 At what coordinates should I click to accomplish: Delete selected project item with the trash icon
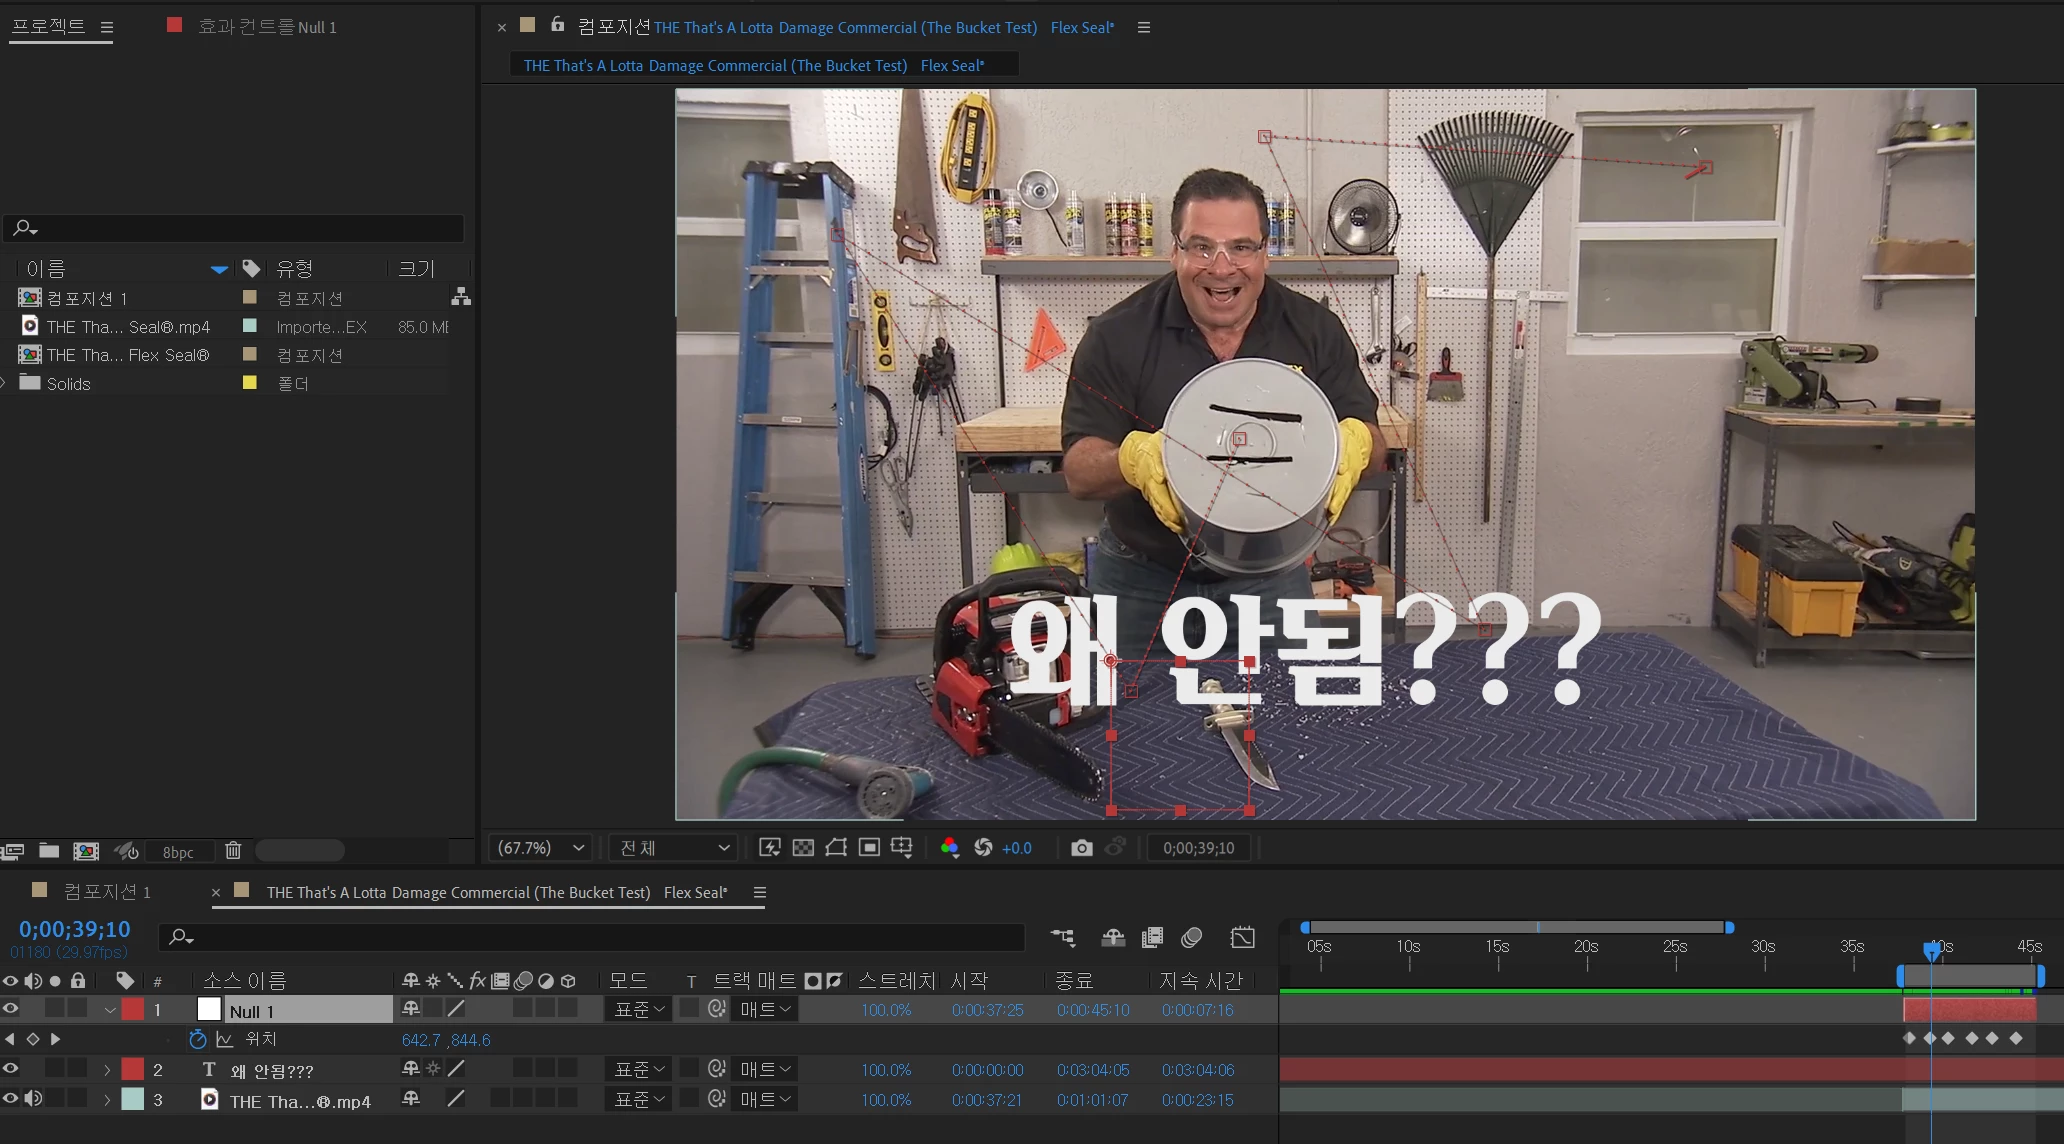233,850
